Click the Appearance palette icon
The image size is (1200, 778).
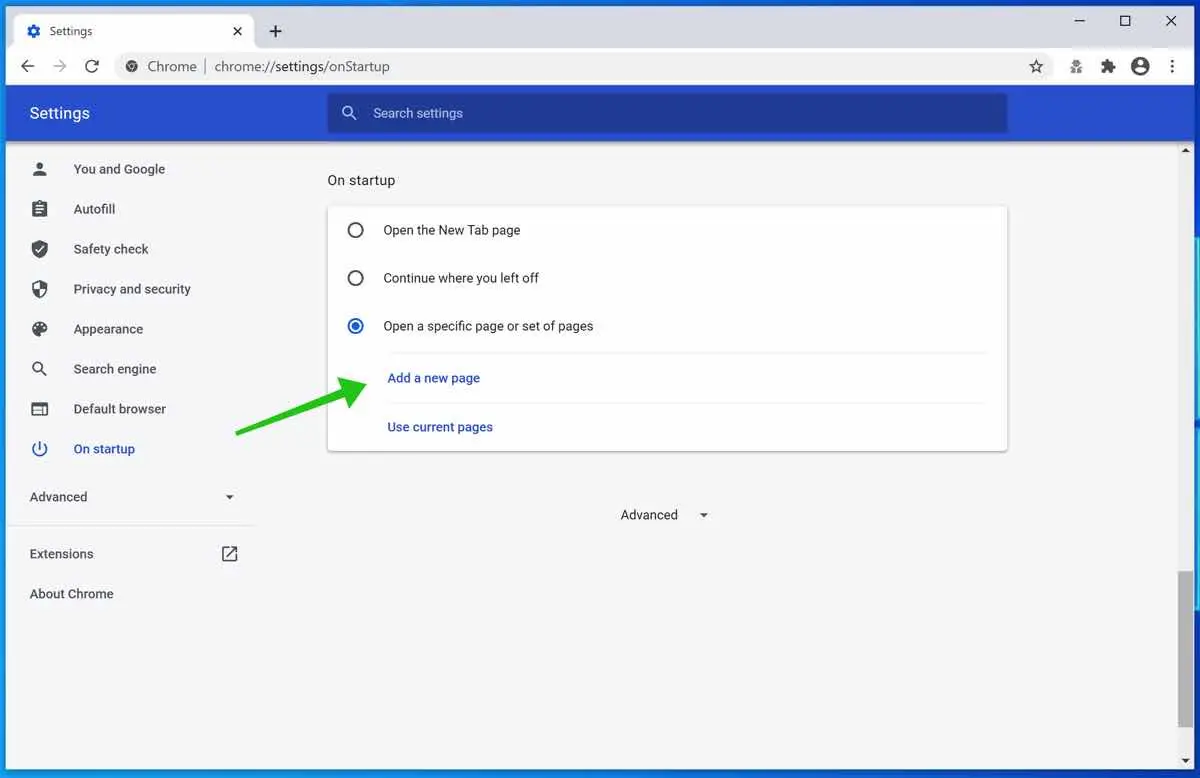coord(40,329)
